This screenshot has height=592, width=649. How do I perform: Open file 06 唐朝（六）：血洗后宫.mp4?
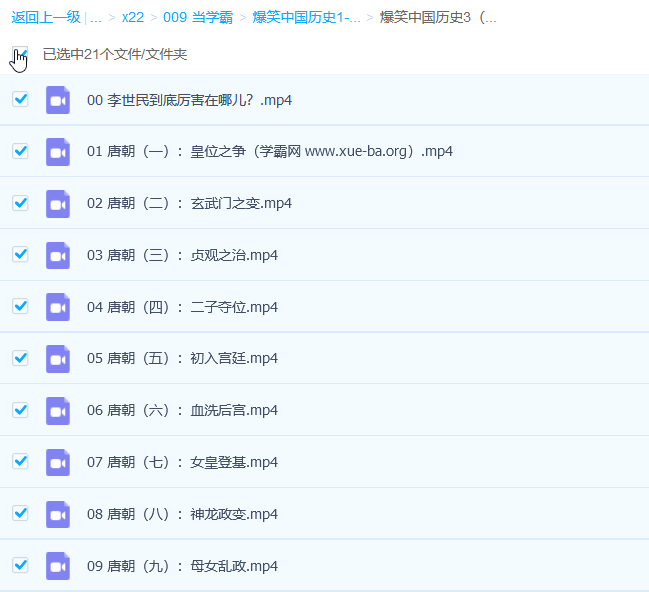pyautogui.click(x=182, y=410)
